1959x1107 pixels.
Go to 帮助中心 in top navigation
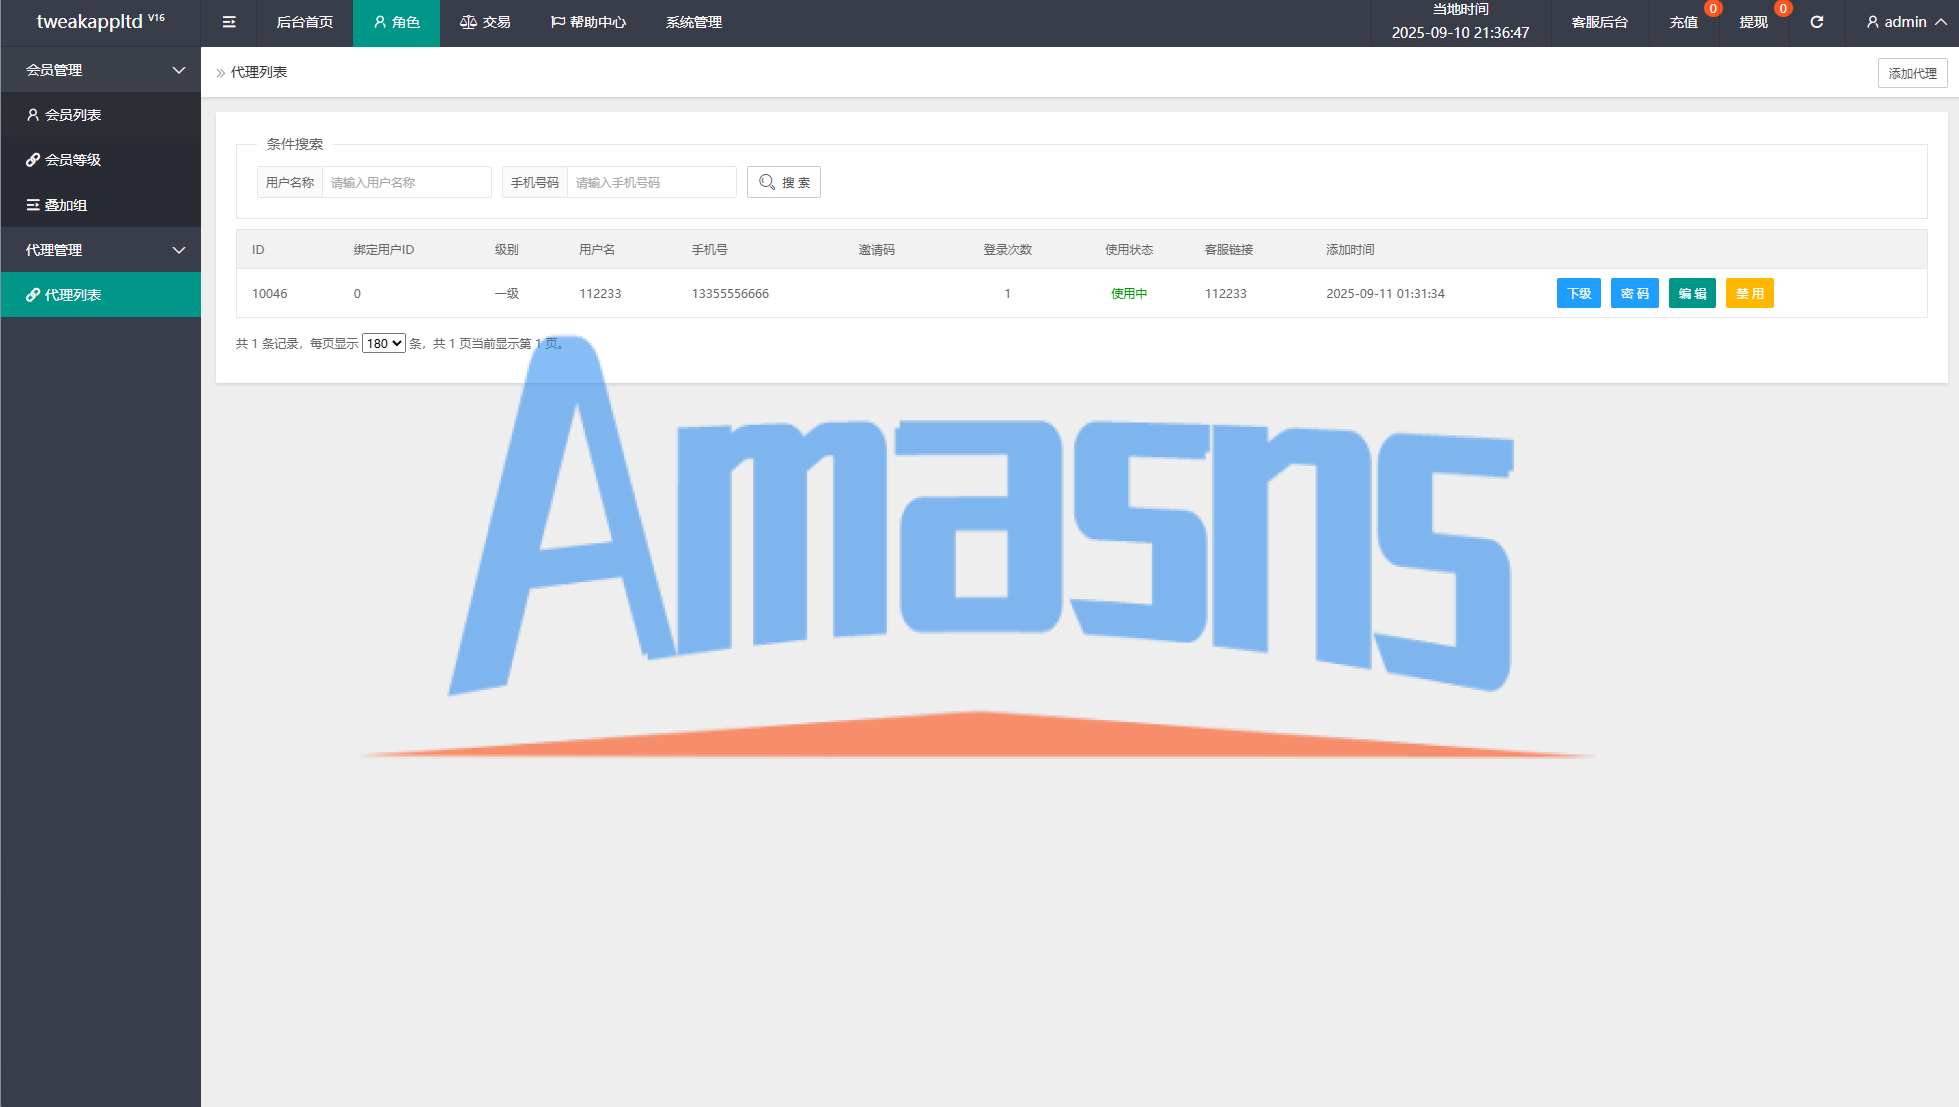click(589, 22)
